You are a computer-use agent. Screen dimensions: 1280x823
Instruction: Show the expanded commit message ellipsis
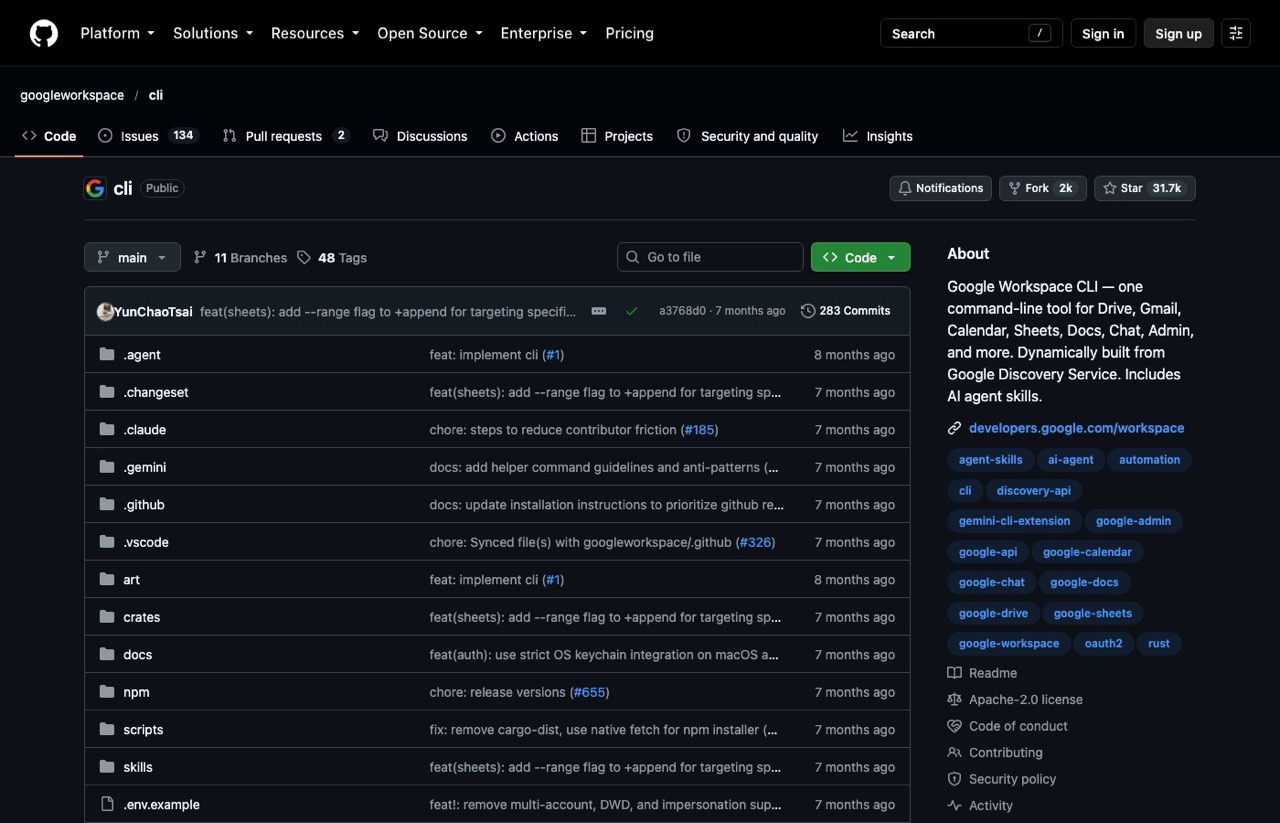coord(599,311)
